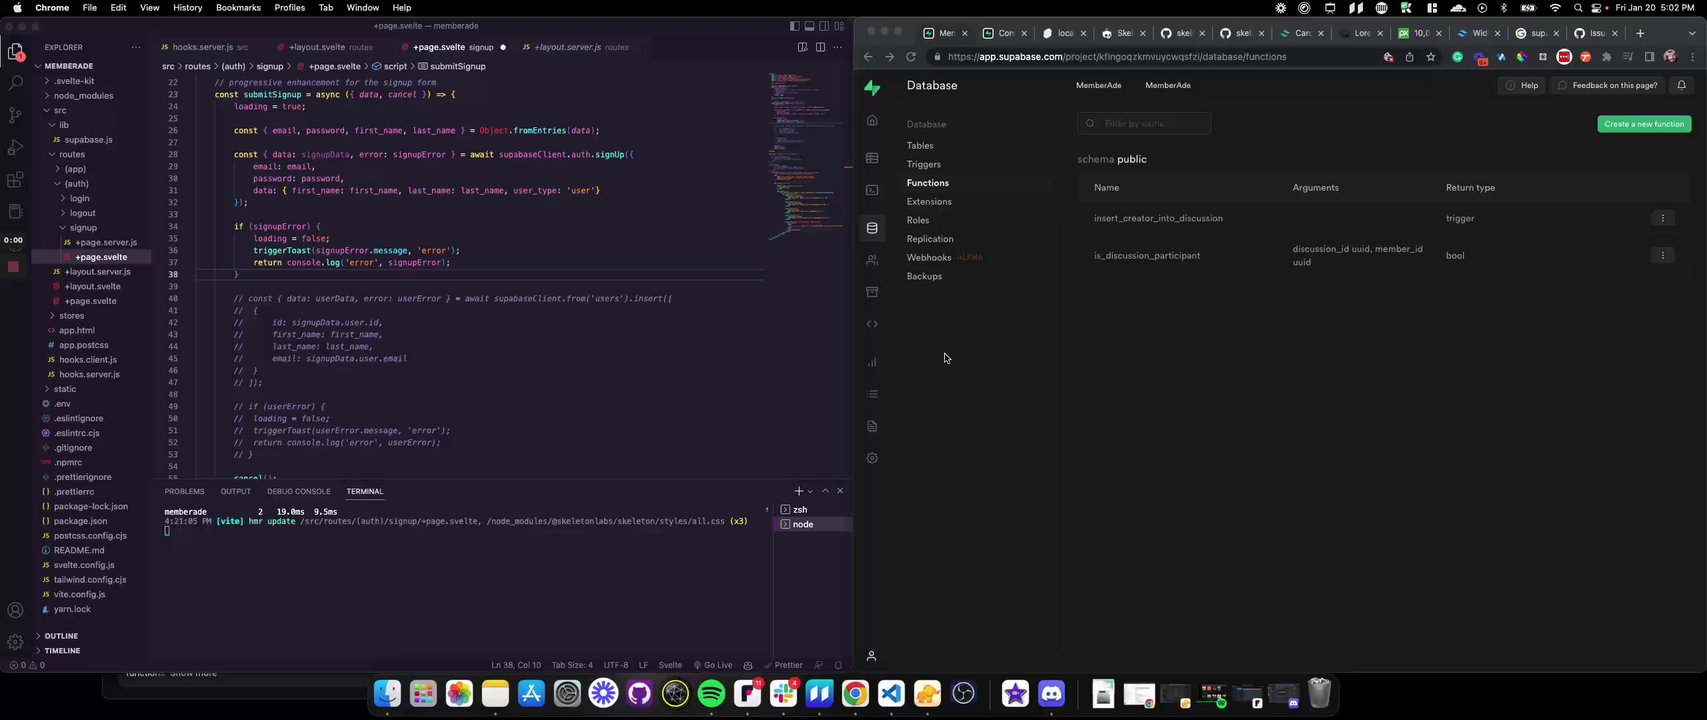Open Supabase Table Editor icon
Viewport: 1707px width, 720px height.
872,158
